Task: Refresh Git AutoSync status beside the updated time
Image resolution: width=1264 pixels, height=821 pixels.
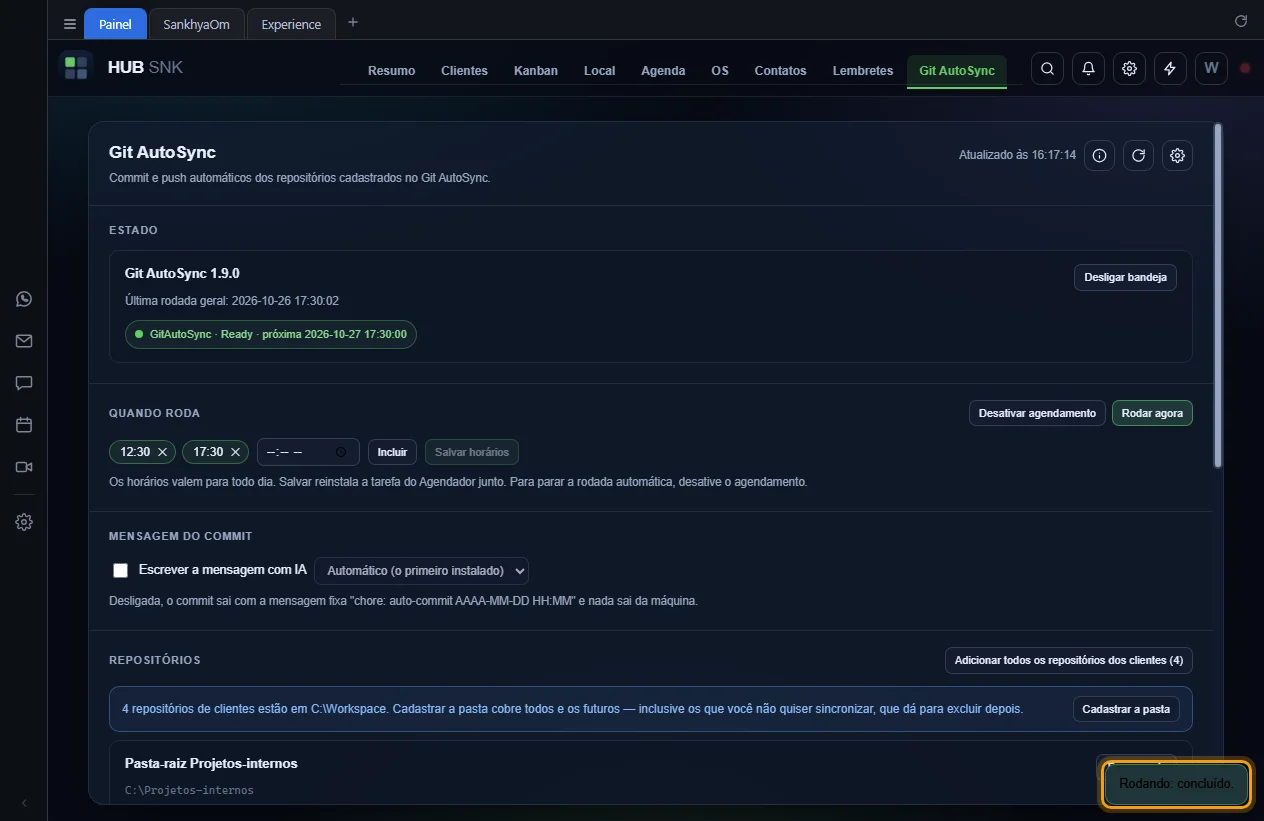Action: pyautogui.click(x=1138, y=156)
